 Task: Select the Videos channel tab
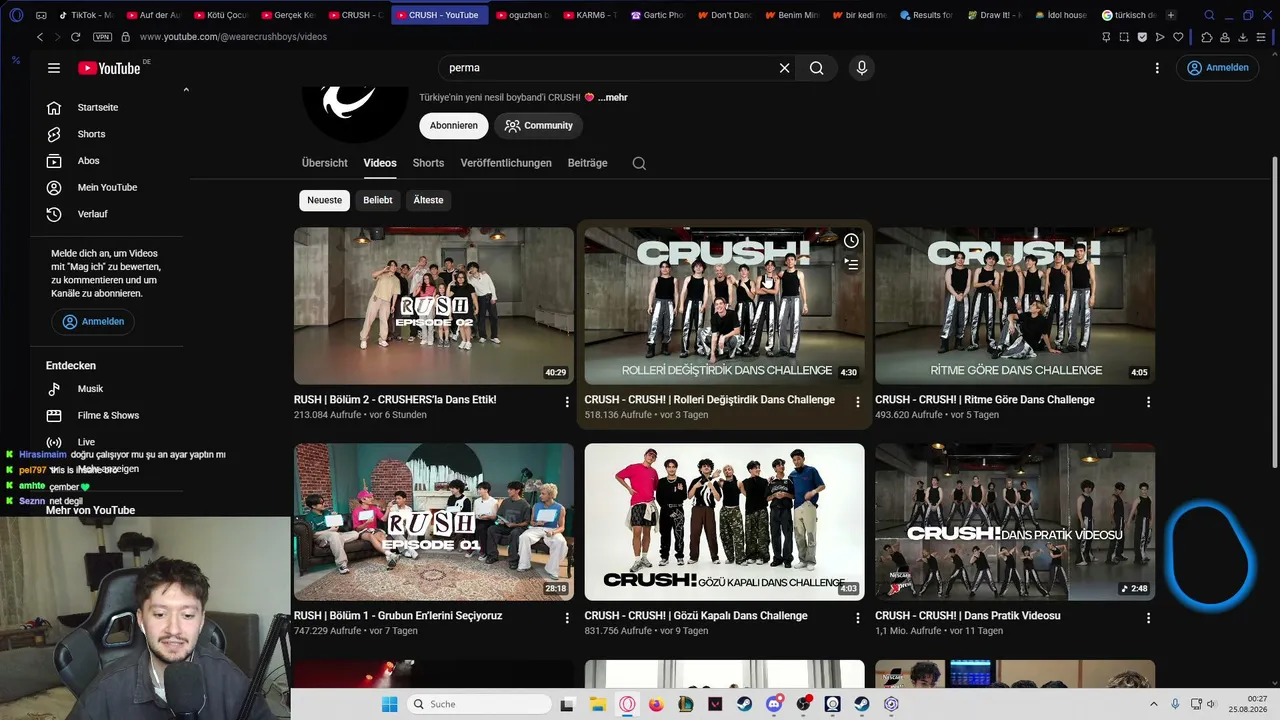coord(380,163)
